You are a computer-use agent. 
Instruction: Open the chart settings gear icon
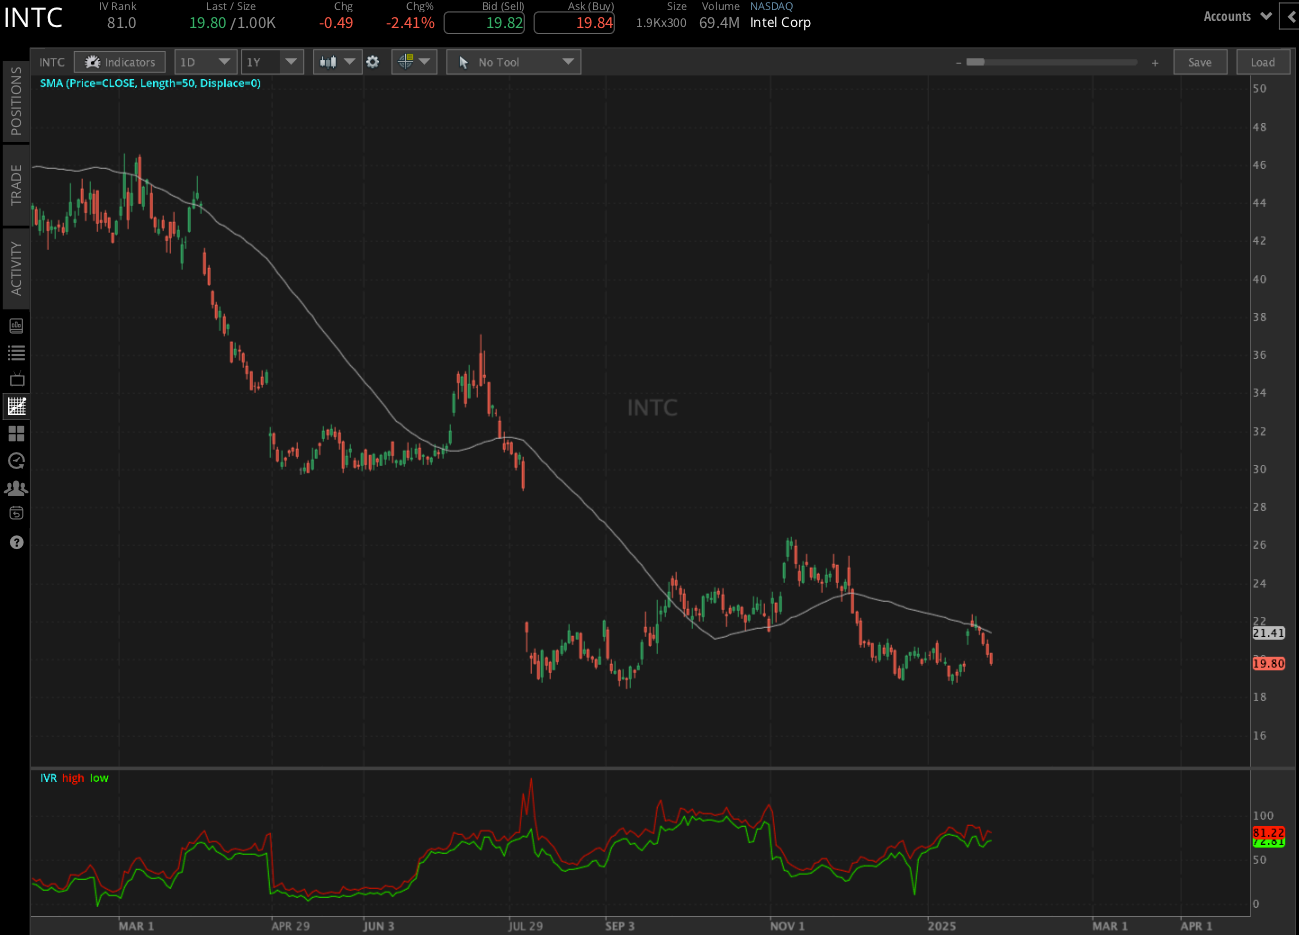coord(372,61)
